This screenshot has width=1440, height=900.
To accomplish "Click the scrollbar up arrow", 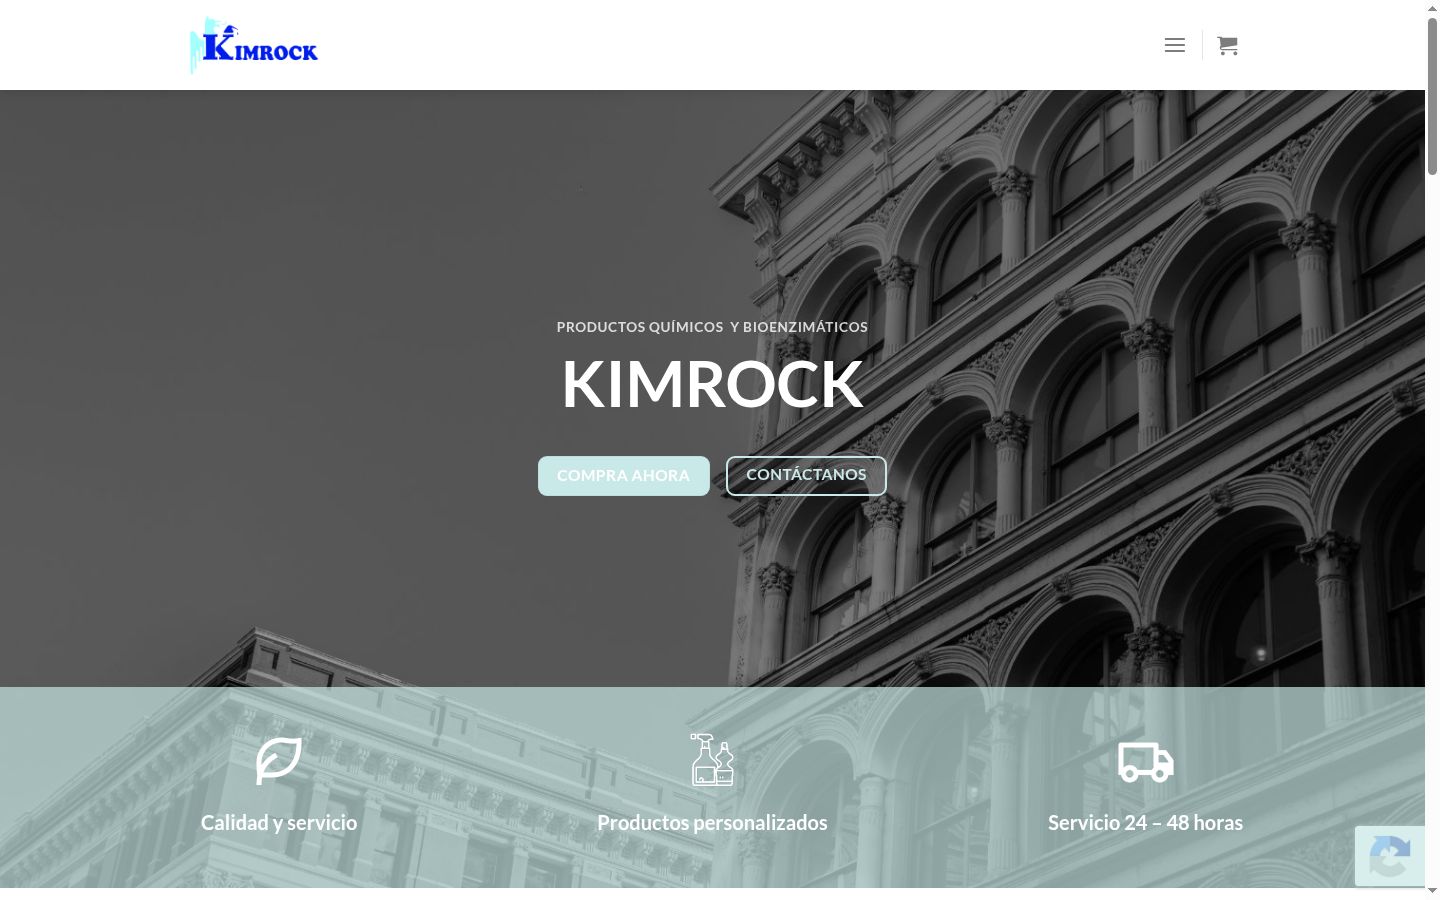I will [x=1432, y=8].
